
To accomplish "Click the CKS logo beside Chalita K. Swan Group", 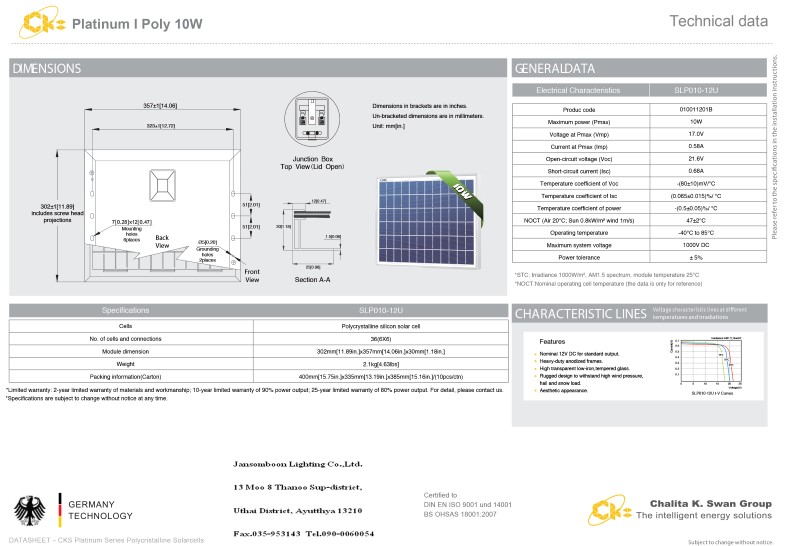I will pyautogui.click(x=609, y=510).
